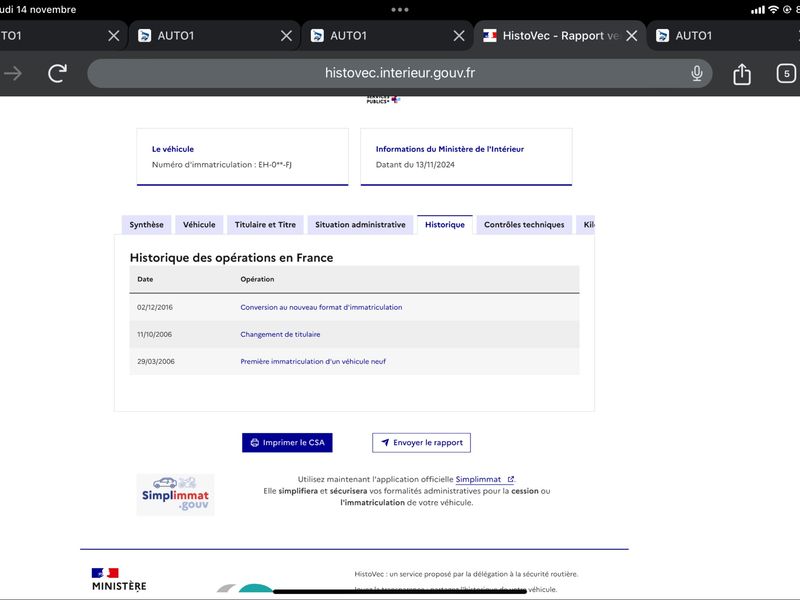Click the Imprimer le CSA button
This screenshot has height=600, width=800.
287,442
